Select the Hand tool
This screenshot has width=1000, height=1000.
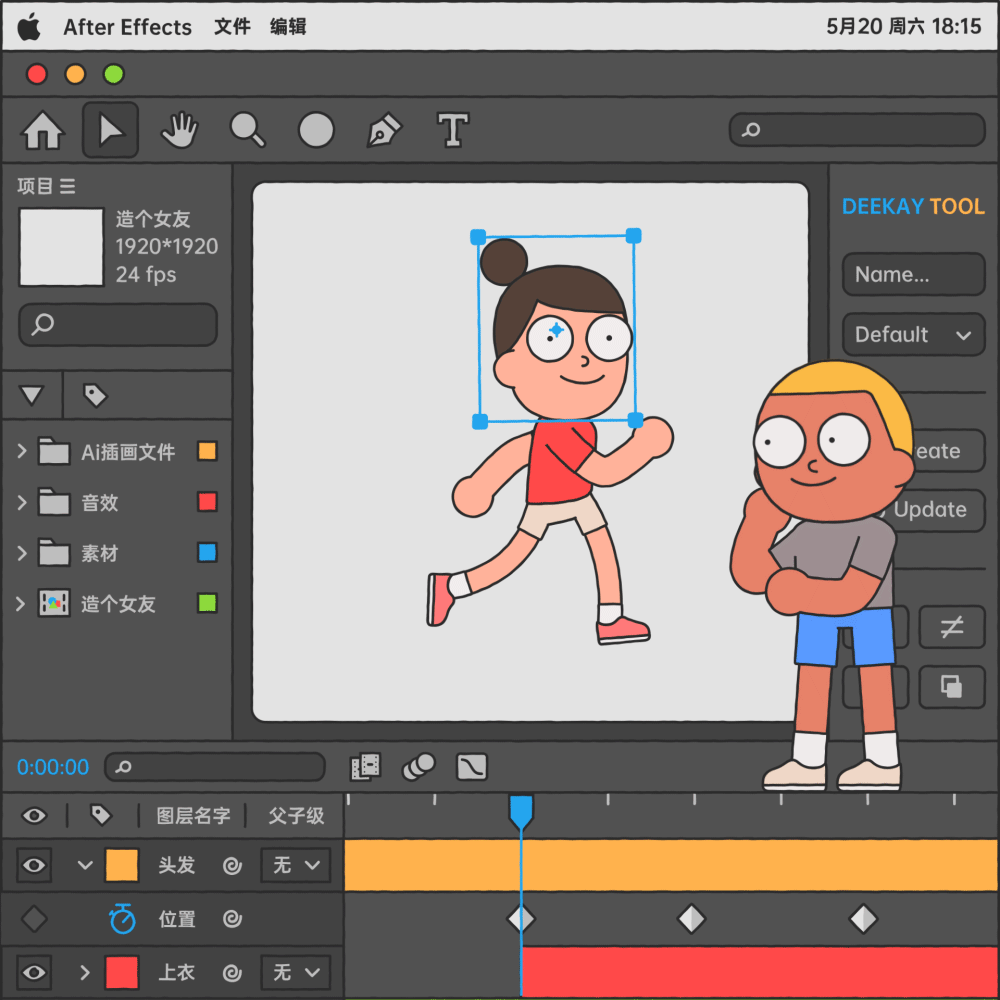click(179, 130)
